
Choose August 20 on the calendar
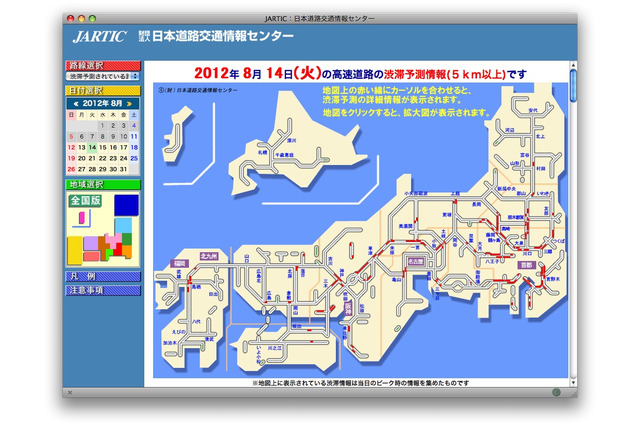pyautogui.click(x=82, y=158)
